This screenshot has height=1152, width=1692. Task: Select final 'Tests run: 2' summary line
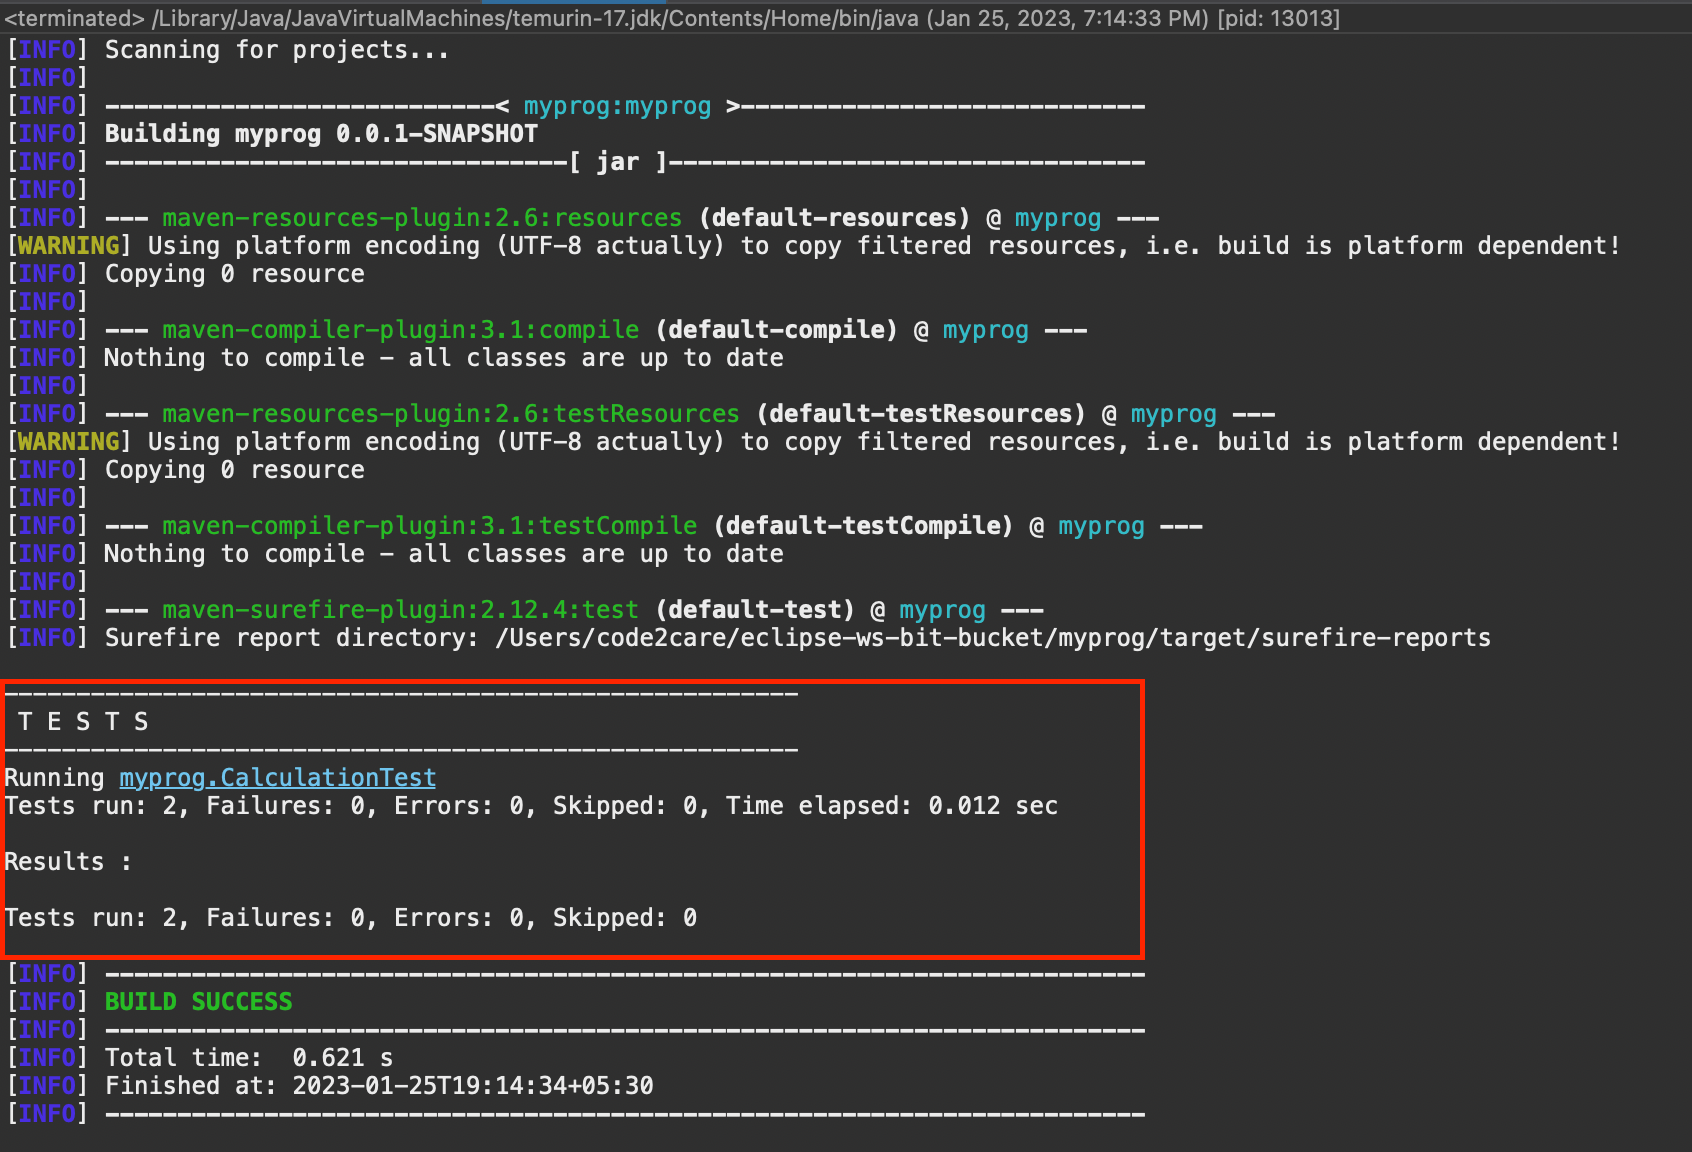click(350, 918)
